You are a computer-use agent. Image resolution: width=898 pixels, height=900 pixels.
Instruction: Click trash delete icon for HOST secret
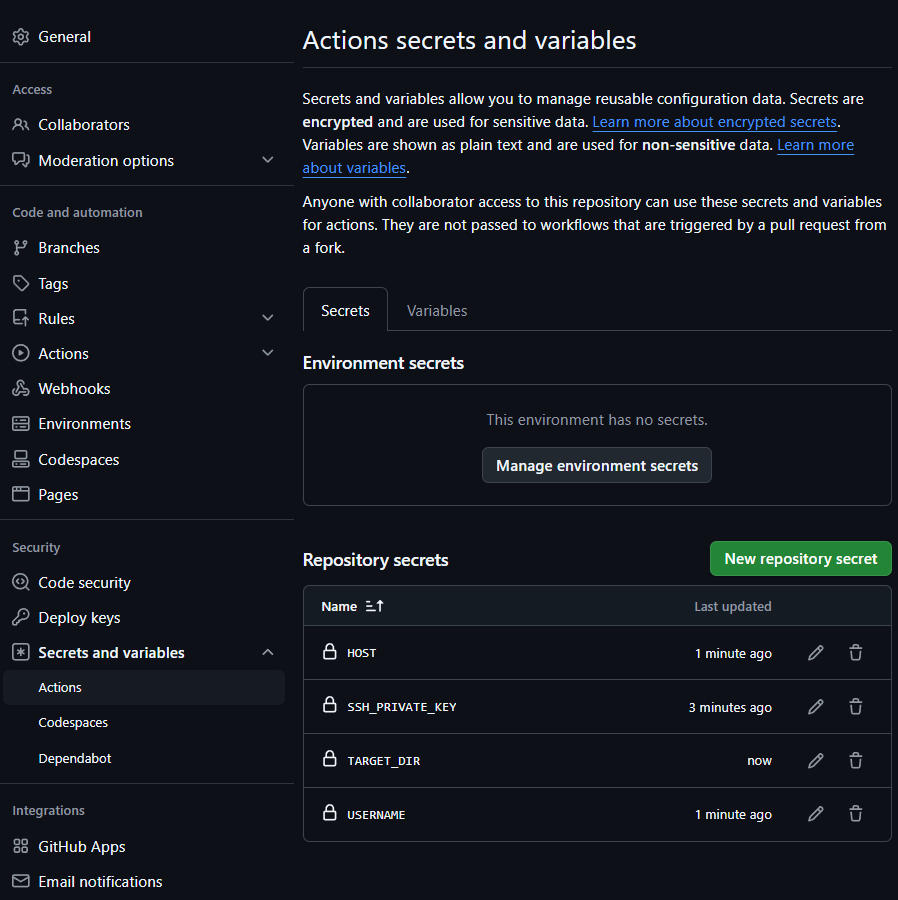tap(856, 653)
